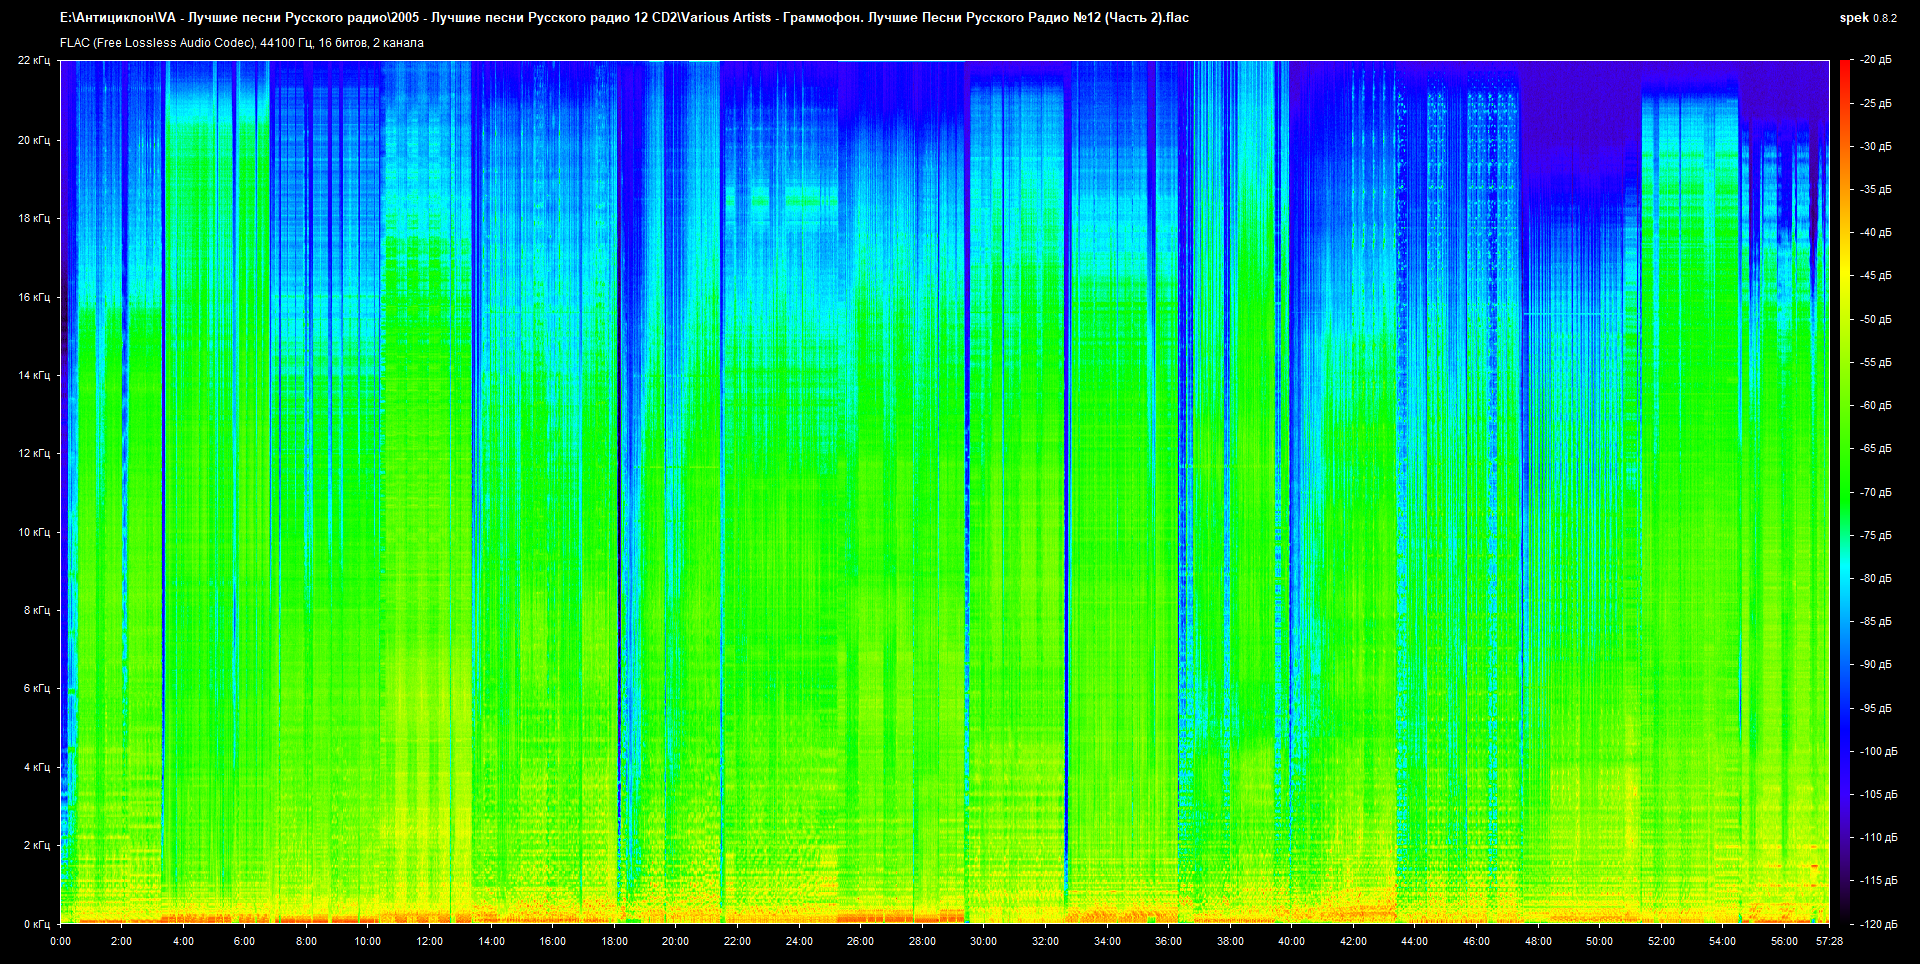Click the 40:00 time axis label

[x=1291, y=941]
